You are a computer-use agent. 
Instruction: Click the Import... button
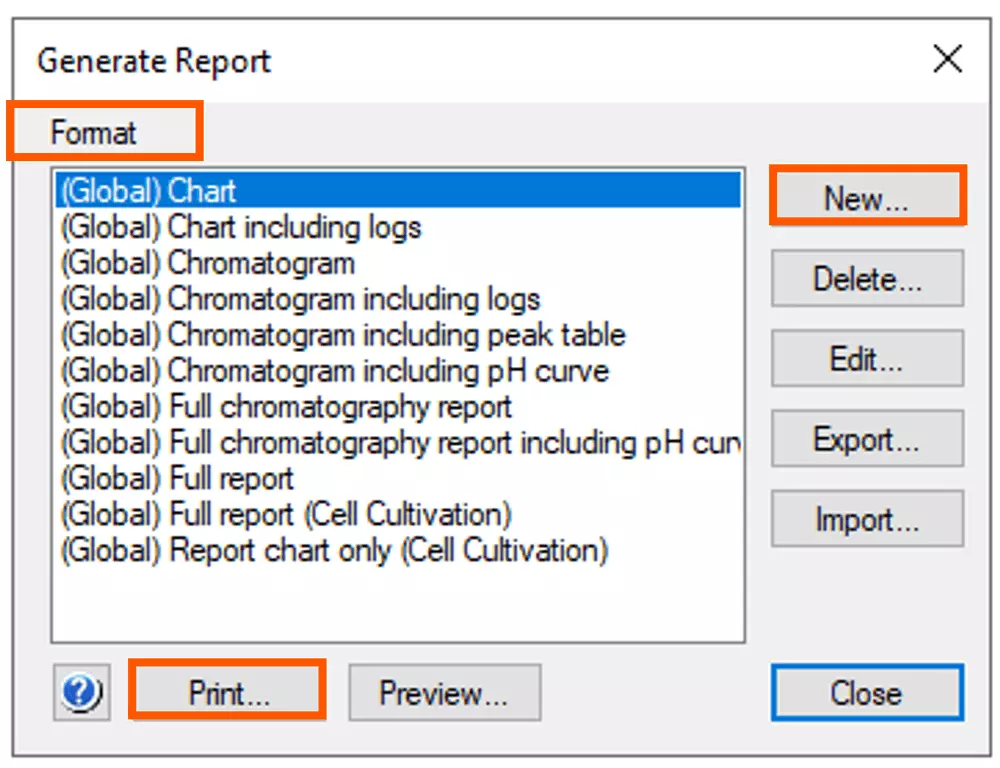pos(866,520)
